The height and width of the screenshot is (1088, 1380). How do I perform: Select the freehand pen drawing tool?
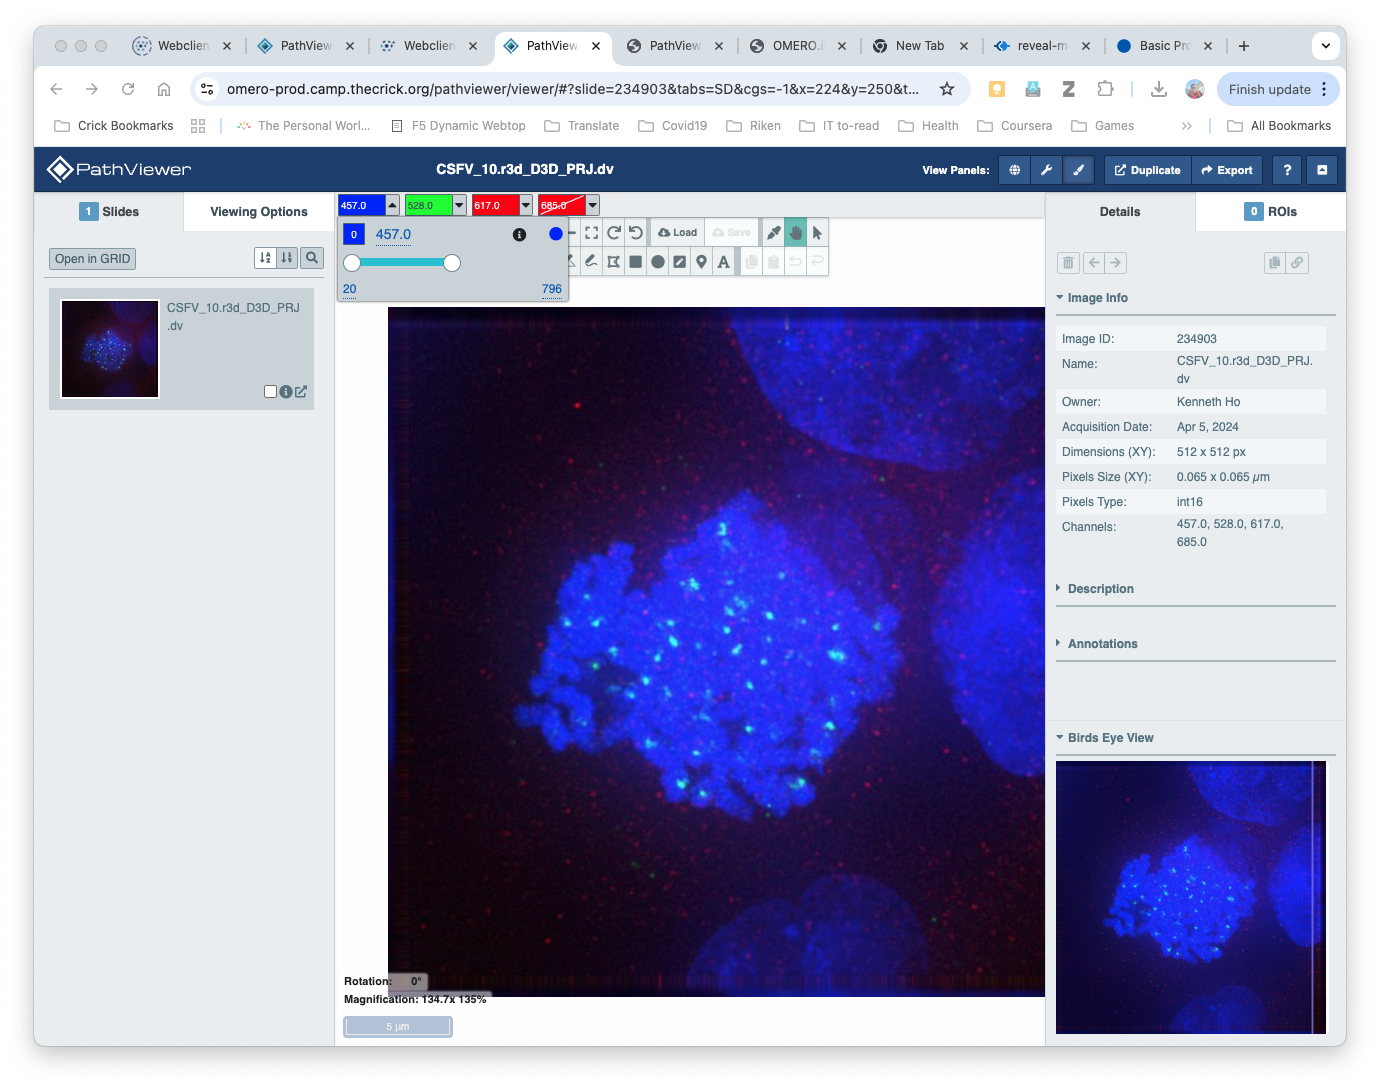(592, 262)
